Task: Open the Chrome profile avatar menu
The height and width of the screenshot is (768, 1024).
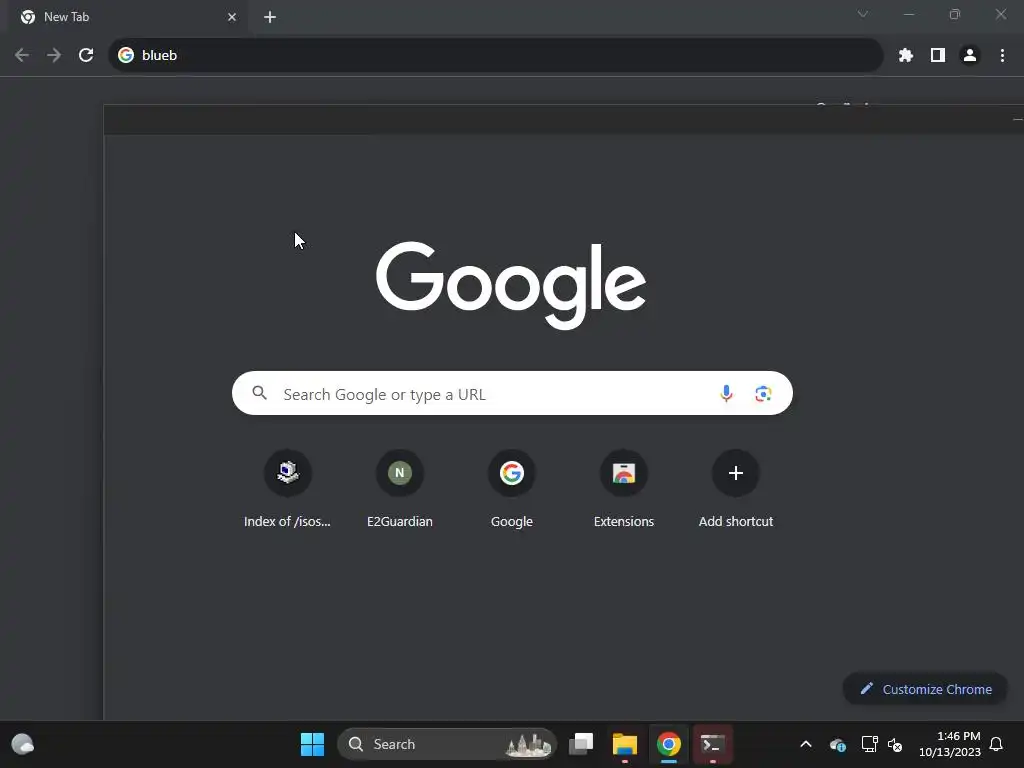Action: (x=970, y=56)
